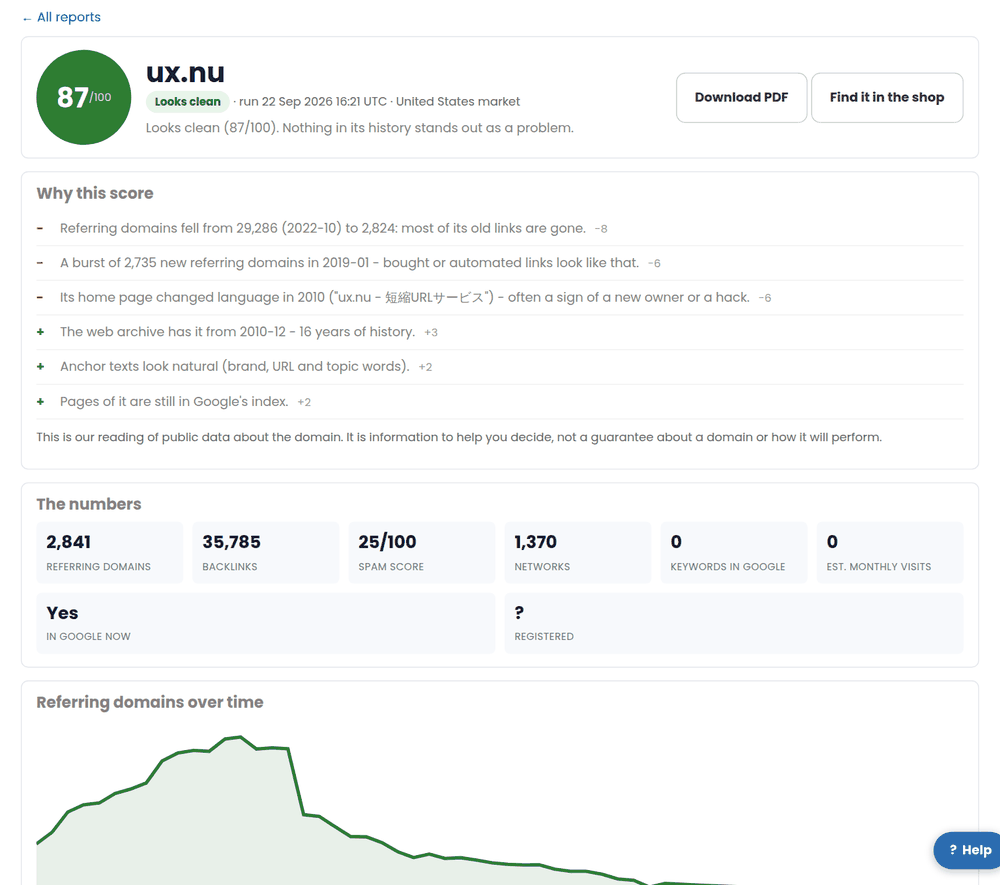Screen dimensions: 1000x885
Task: Select the score summary sentence under the title
Action: pos(360,128)
